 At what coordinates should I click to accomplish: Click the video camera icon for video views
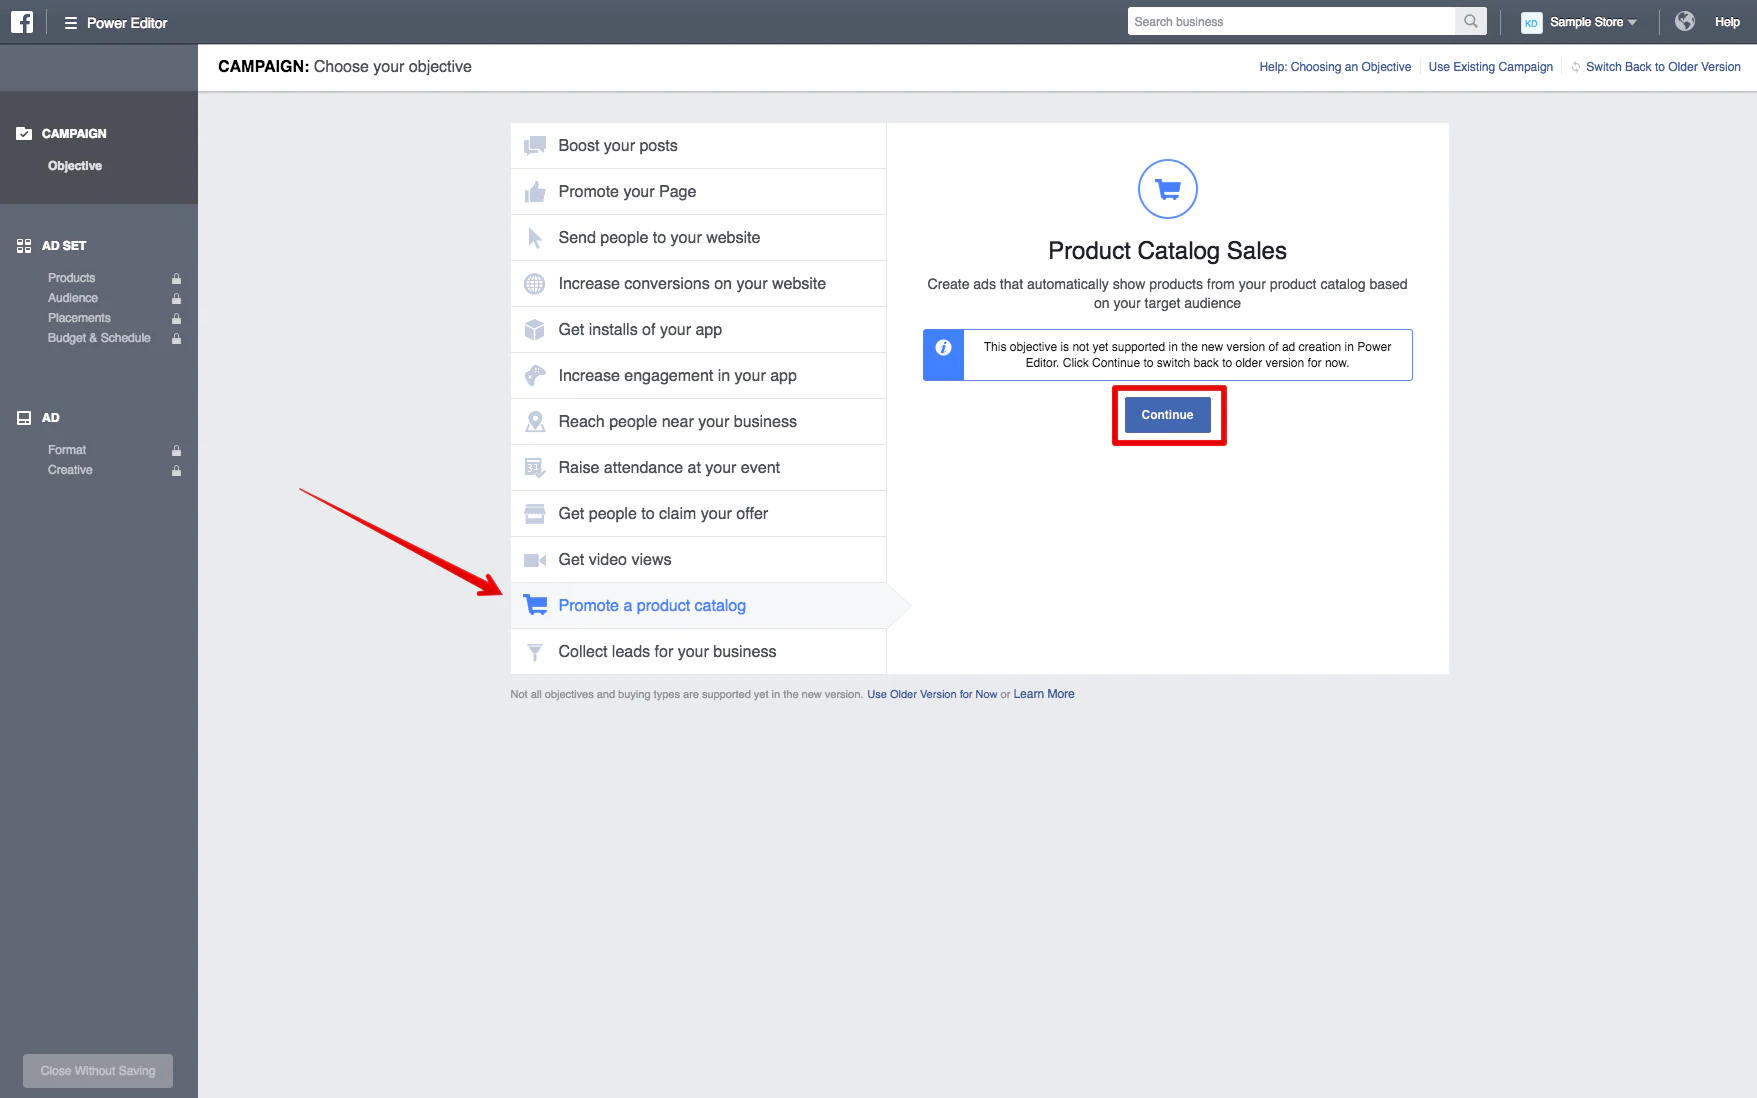point(535,560)
